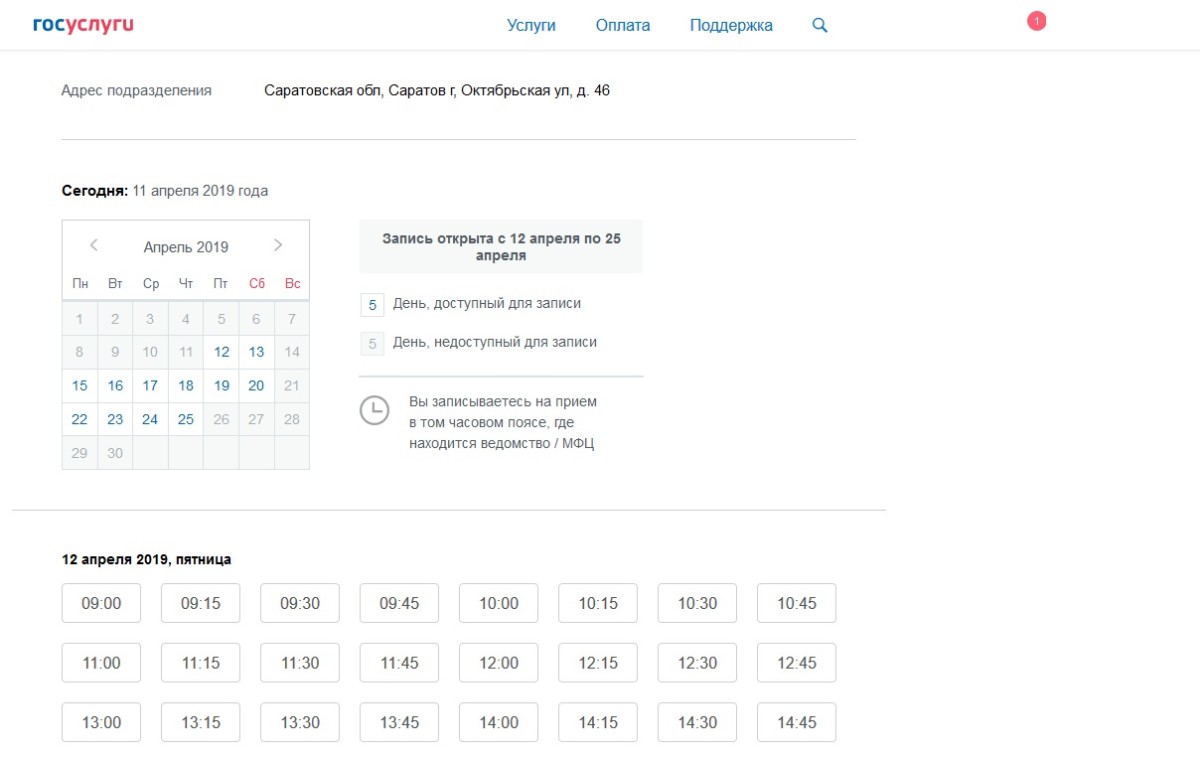Pick April 20 on the calendar
The height and width of the screenshot is (758, 1200).
click(x=256, y=386)
